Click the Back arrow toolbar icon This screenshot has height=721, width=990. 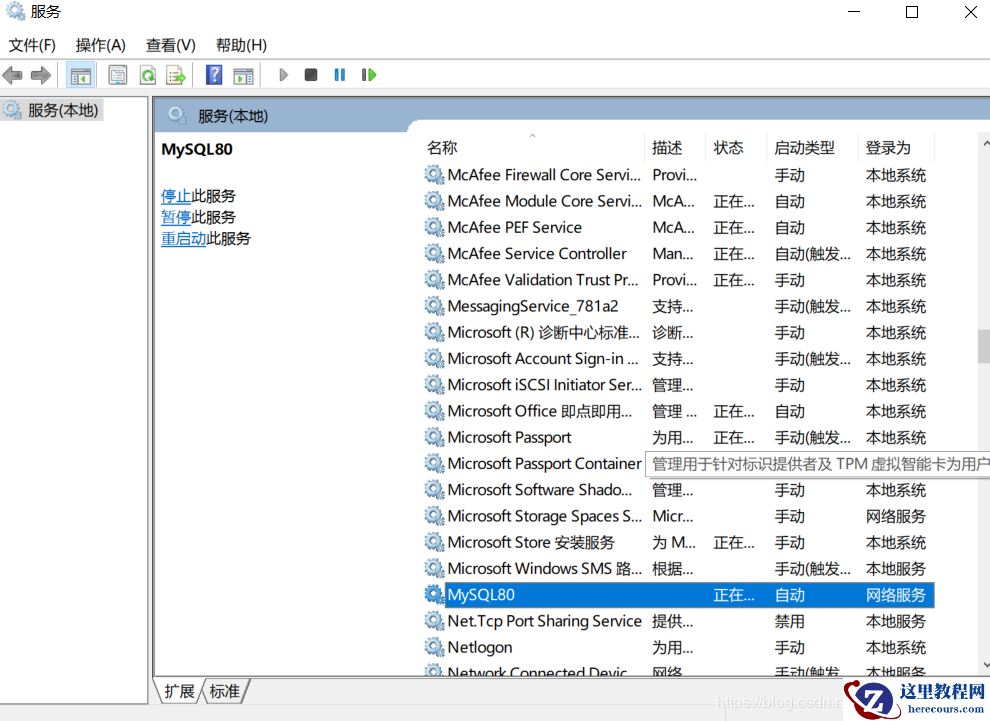tap(13, 76)
